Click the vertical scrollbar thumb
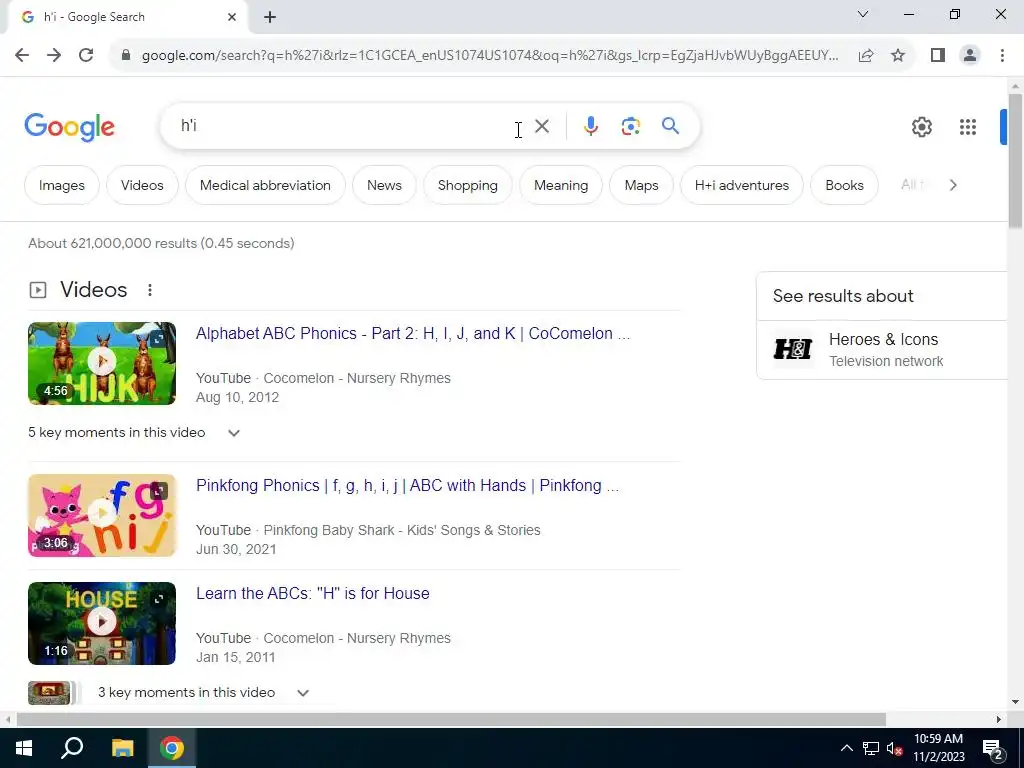Screen dimensions: 1024x768 click(x=1015, y=161)
